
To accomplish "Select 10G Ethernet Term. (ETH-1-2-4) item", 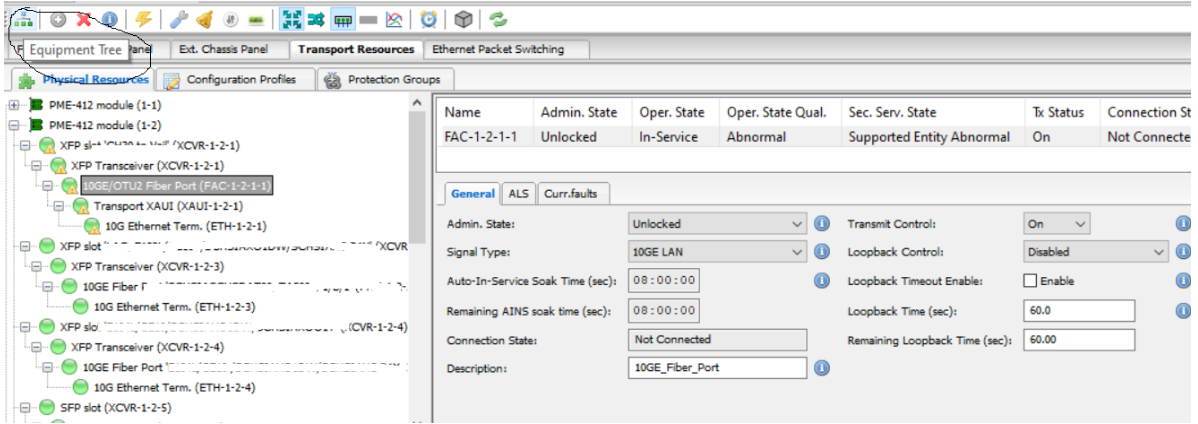I will [173, 387].
